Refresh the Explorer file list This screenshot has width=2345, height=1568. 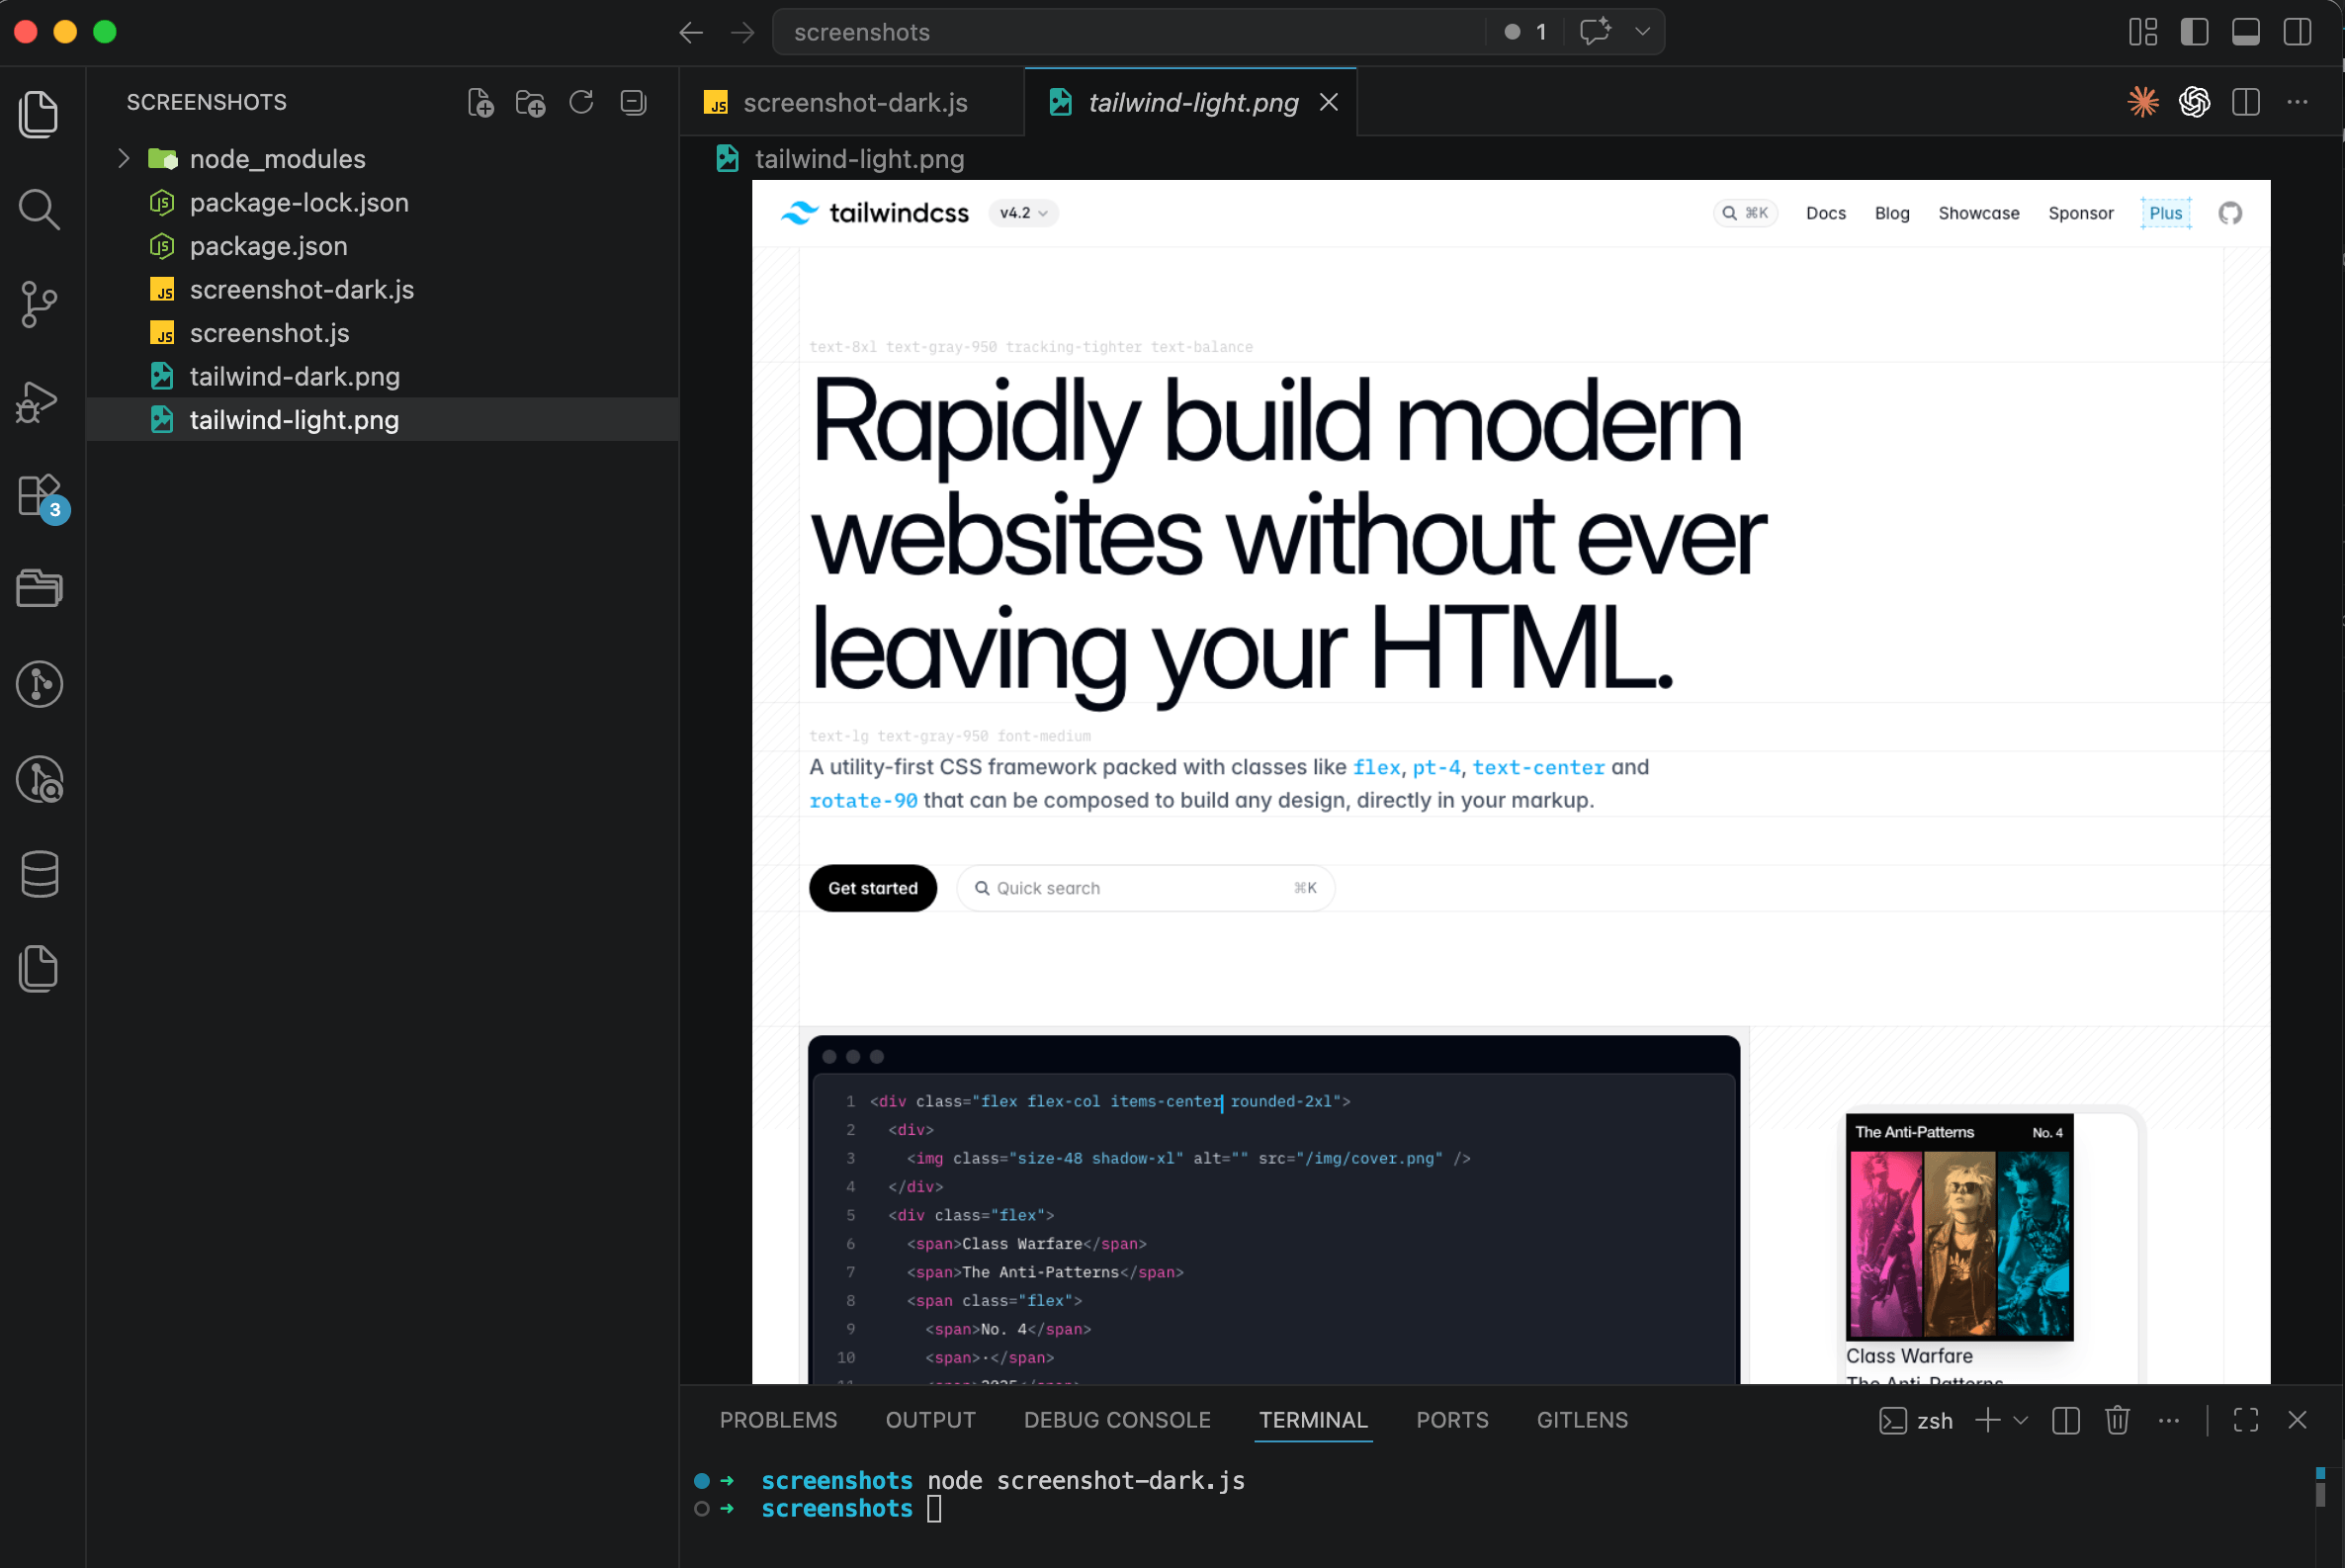(x=582, y=102)
